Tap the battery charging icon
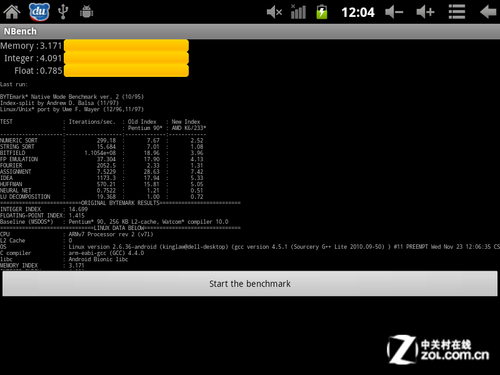The image size is (500, 375). click(x=322, y=12)
